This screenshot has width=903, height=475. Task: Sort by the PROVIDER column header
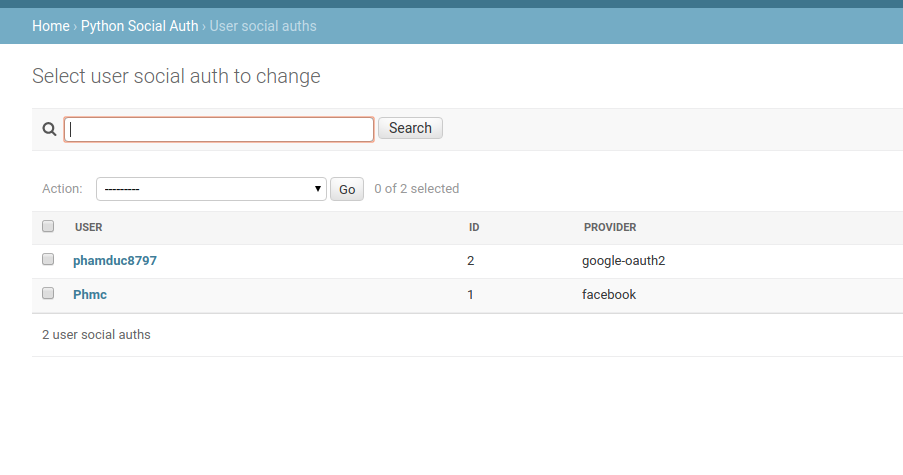click(610, 228)
